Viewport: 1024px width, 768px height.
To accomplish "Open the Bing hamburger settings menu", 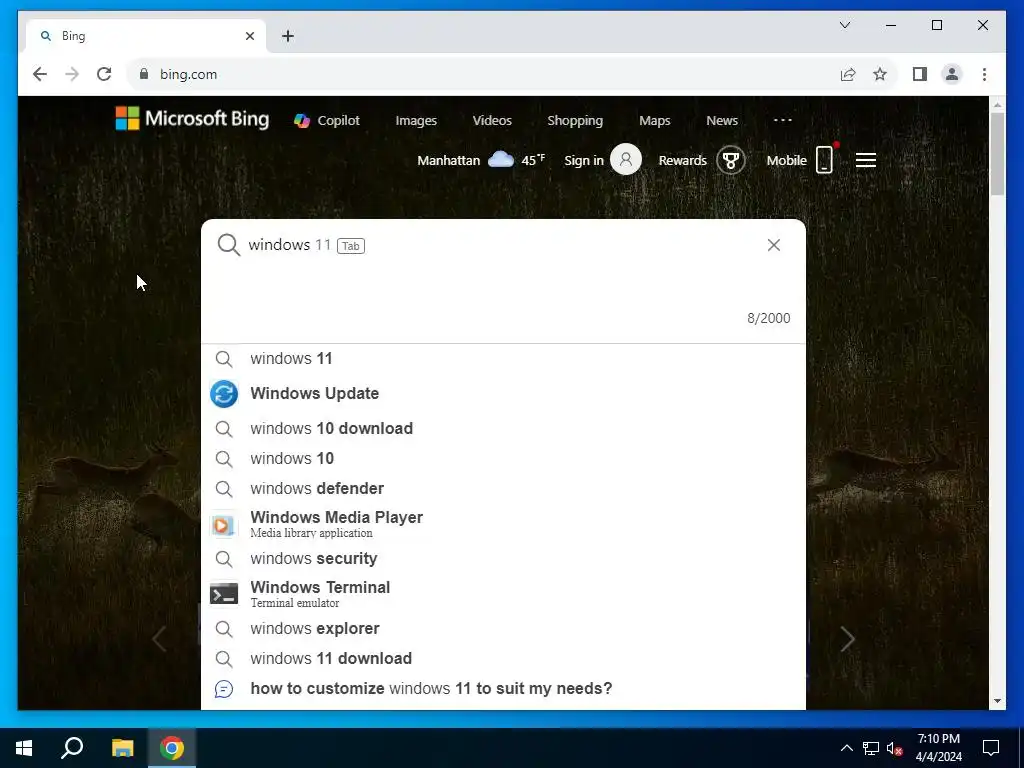I will coord(865,160).
